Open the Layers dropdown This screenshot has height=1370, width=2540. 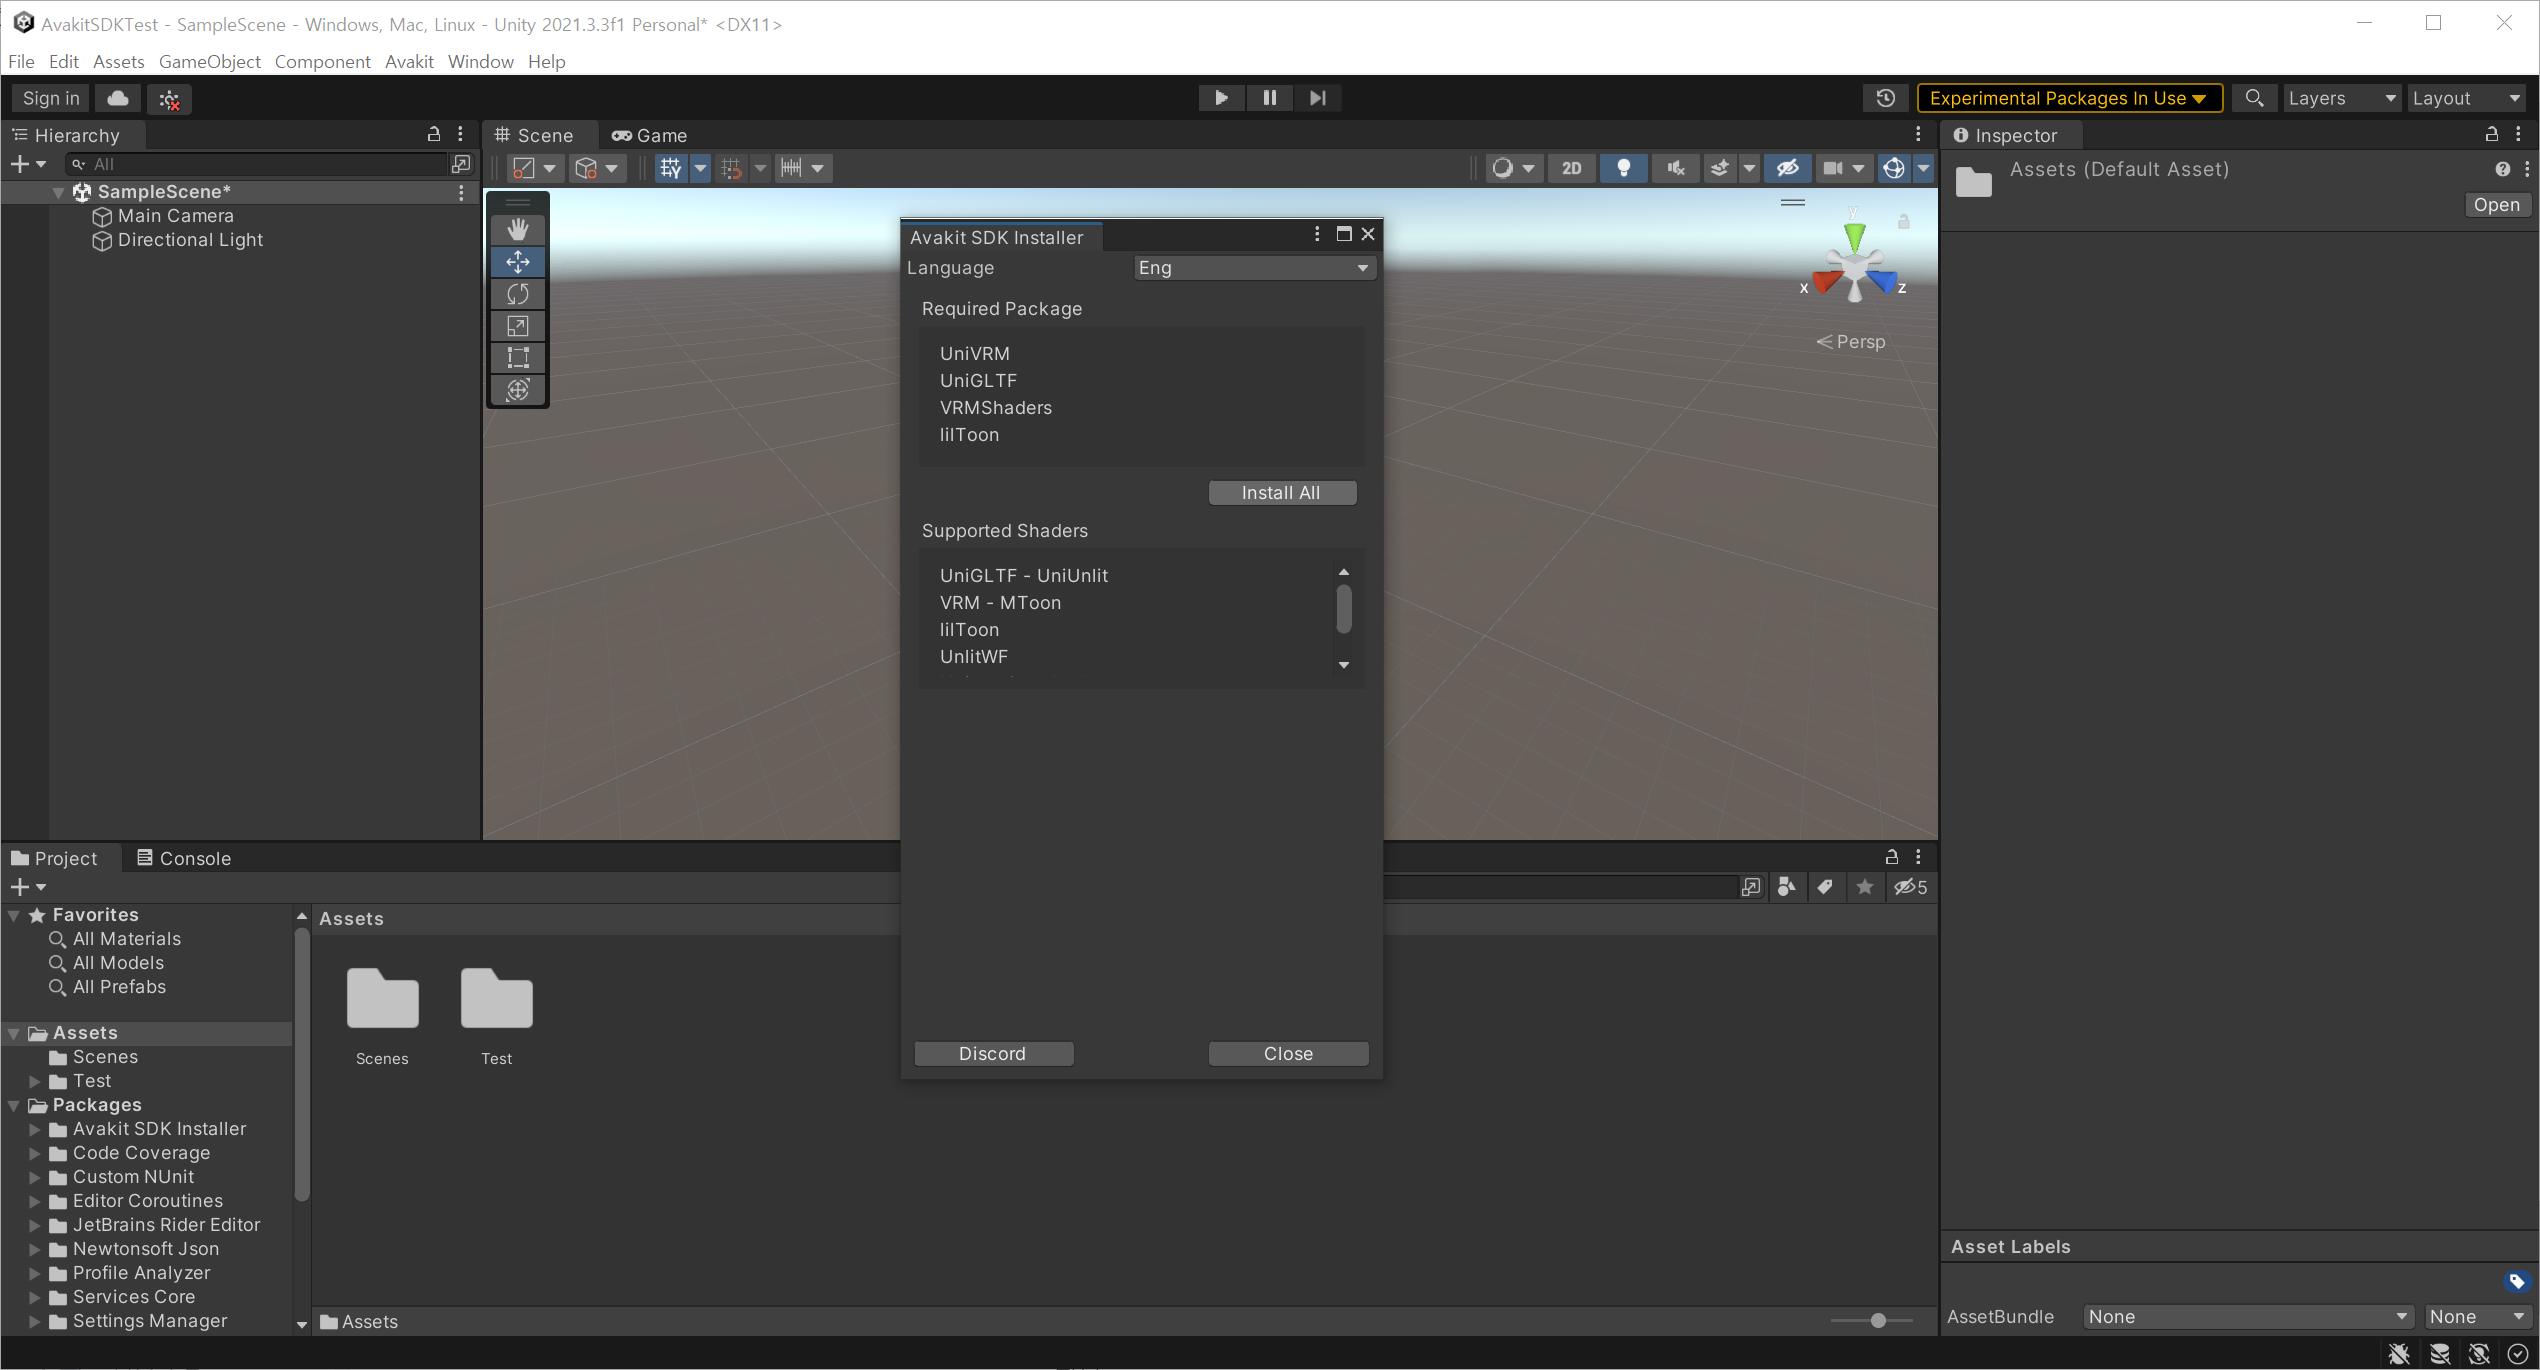(2341, 97)
